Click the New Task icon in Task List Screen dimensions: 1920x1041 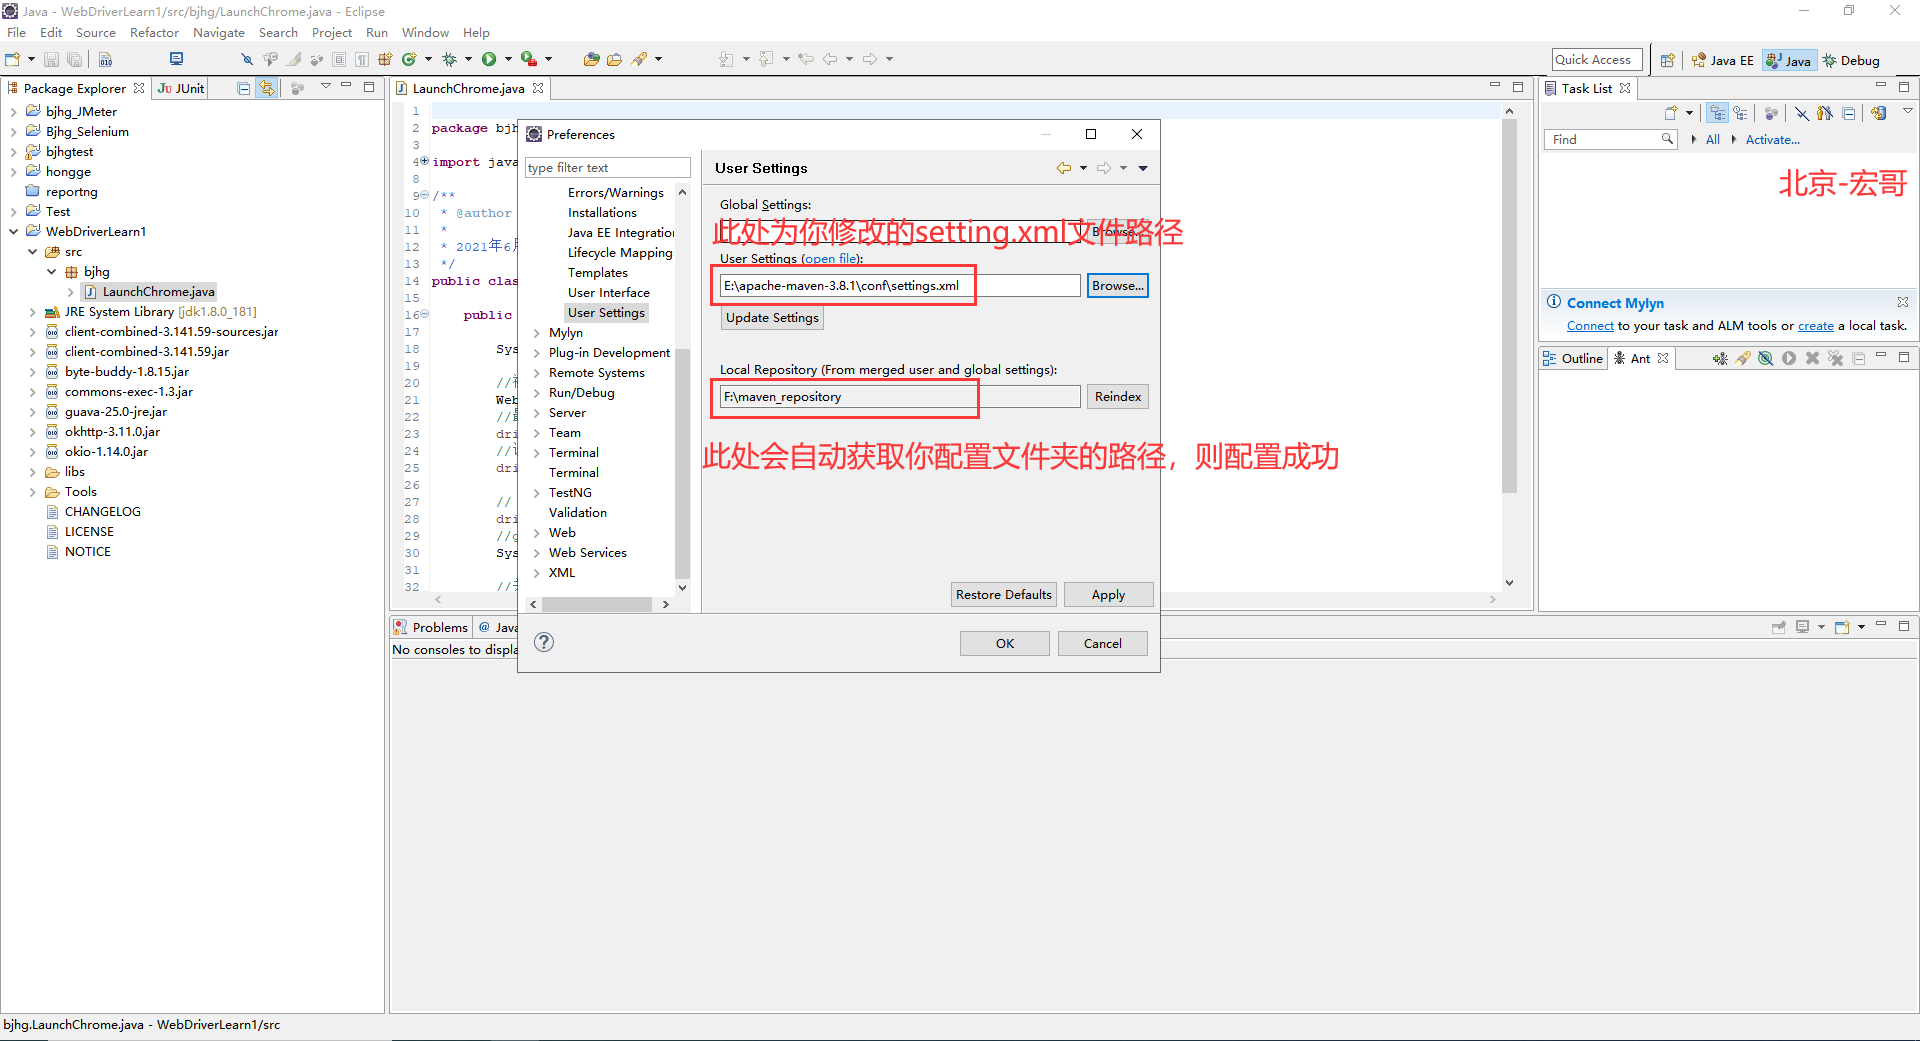coord(1671,113)
